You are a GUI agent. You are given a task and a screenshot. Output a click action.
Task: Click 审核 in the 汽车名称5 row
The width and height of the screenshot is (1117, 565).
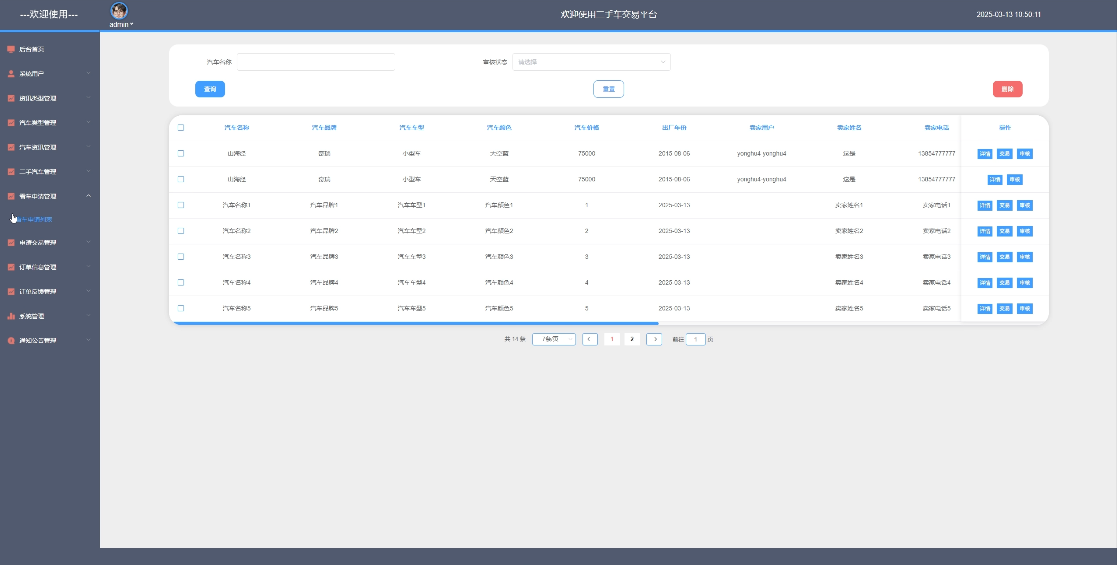(x=1025, y=309)
